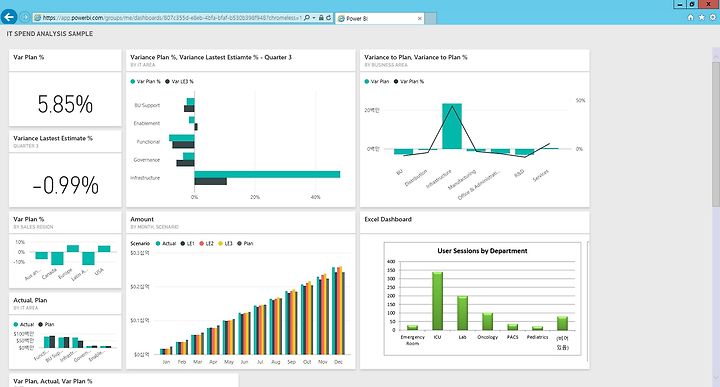
Task: Click the scroll down arrow of dashboard scrollbar
Action: coord(716,378)
